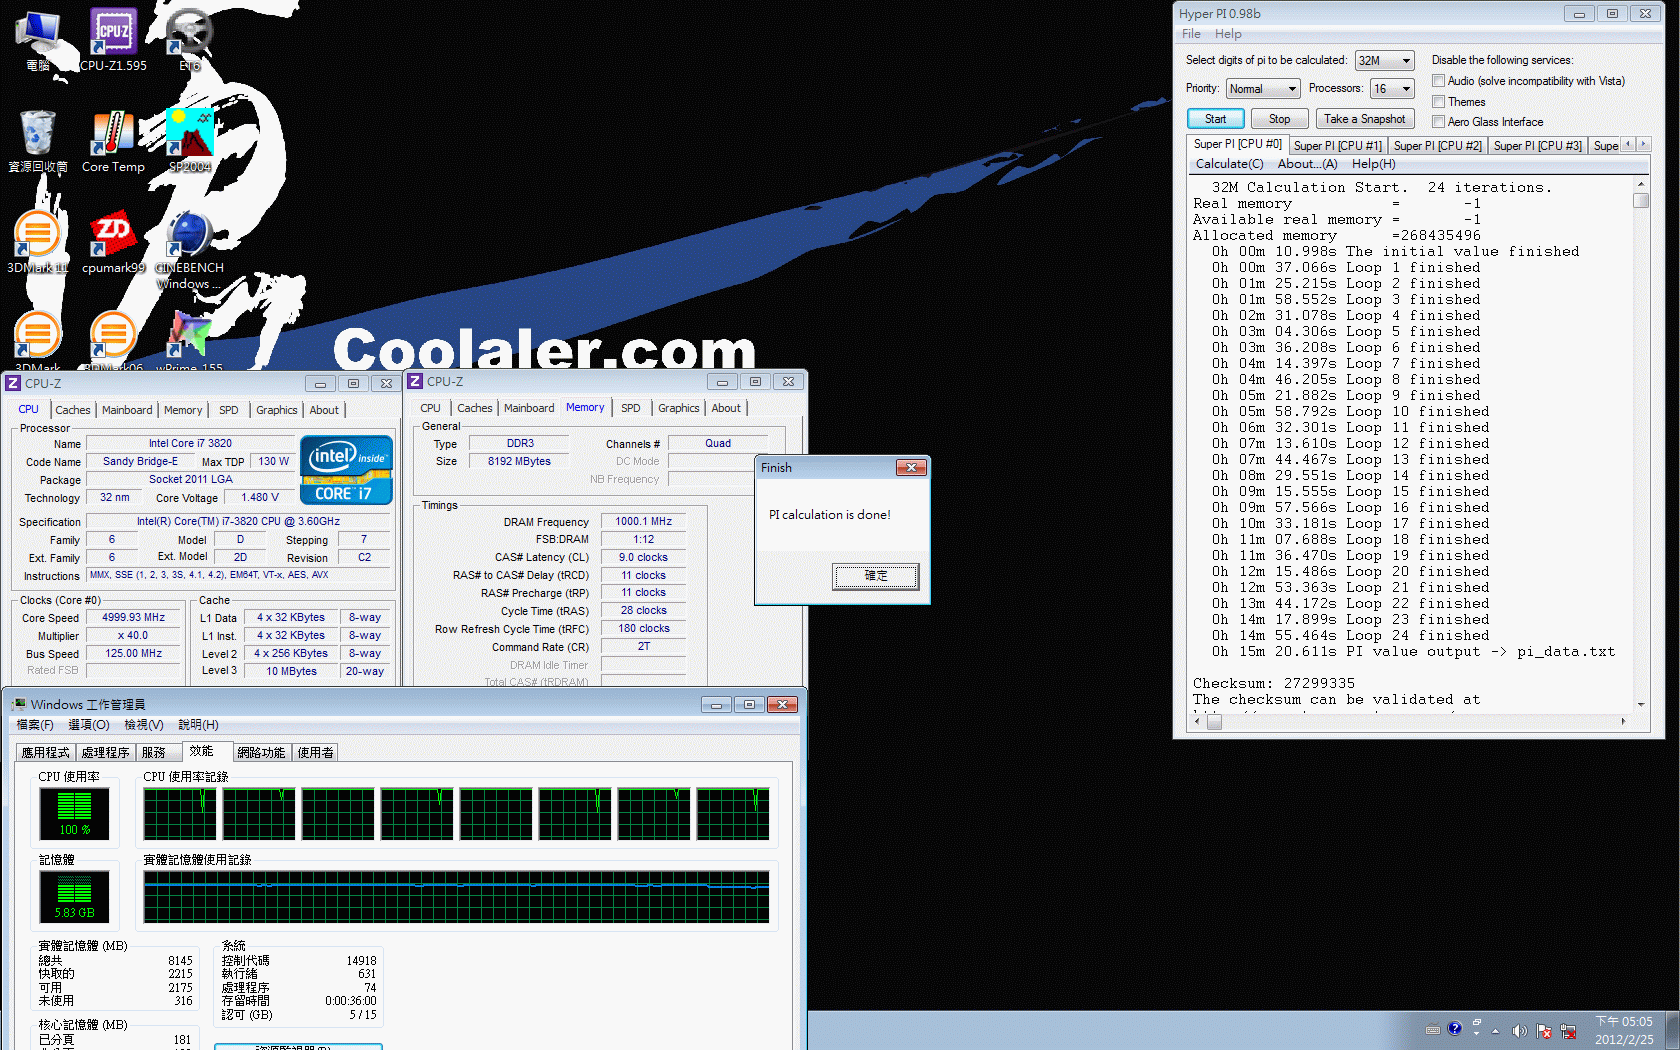Click the left CPU-Z window title icon
The image size is (1680, 1050).
[13, 383]
